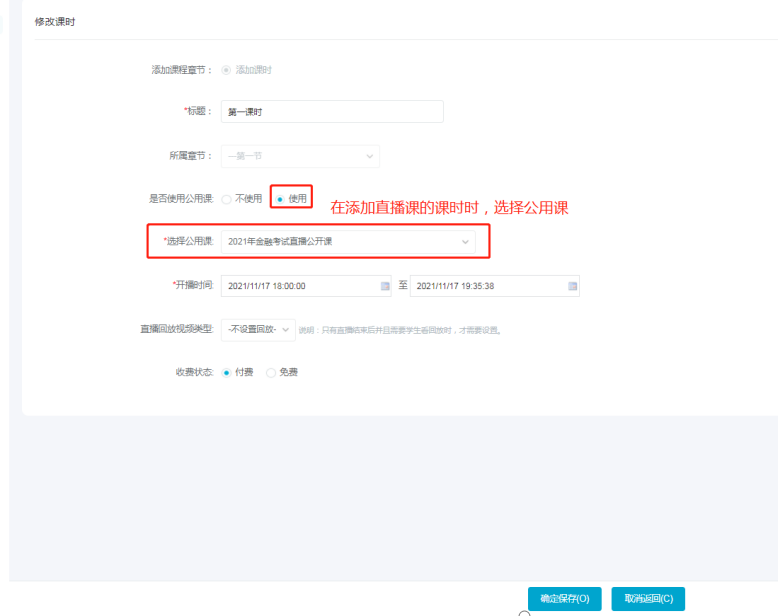Viewport: 778px width, 616px height.
Task: Open the 选择公用课 dropdown list
Action: click(348, 242)
